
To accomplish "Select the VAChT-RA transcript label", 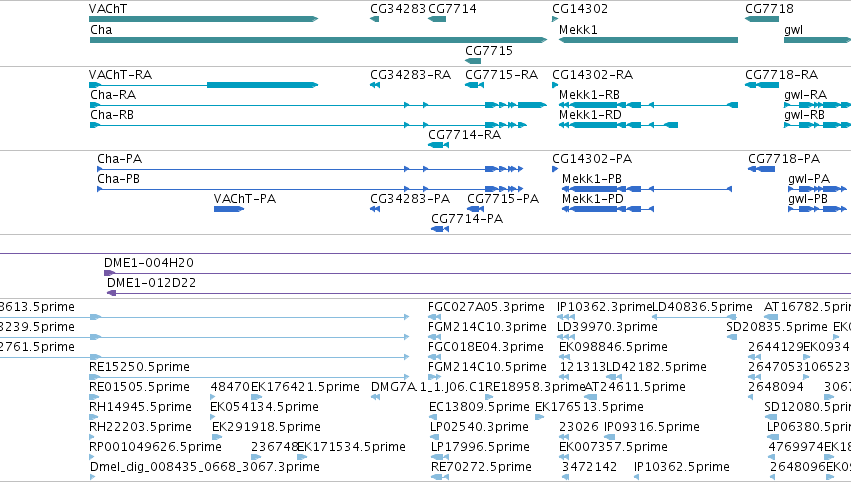I will coord(120,75).
